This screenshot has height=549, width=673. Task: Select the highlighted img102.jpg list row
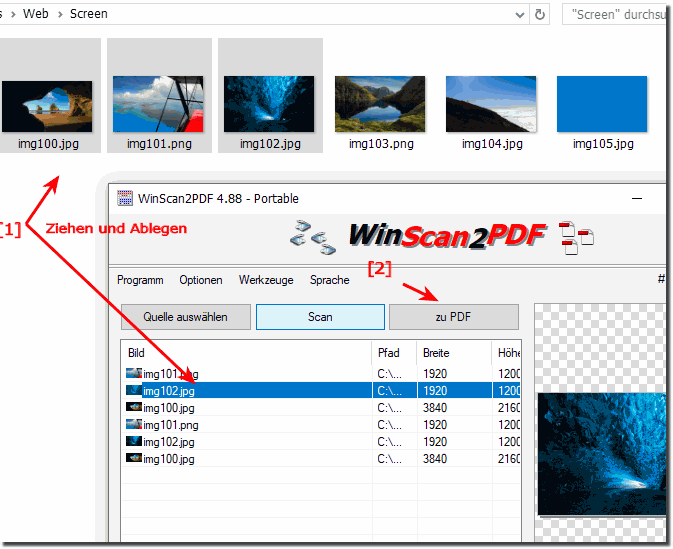pos(321,391)
